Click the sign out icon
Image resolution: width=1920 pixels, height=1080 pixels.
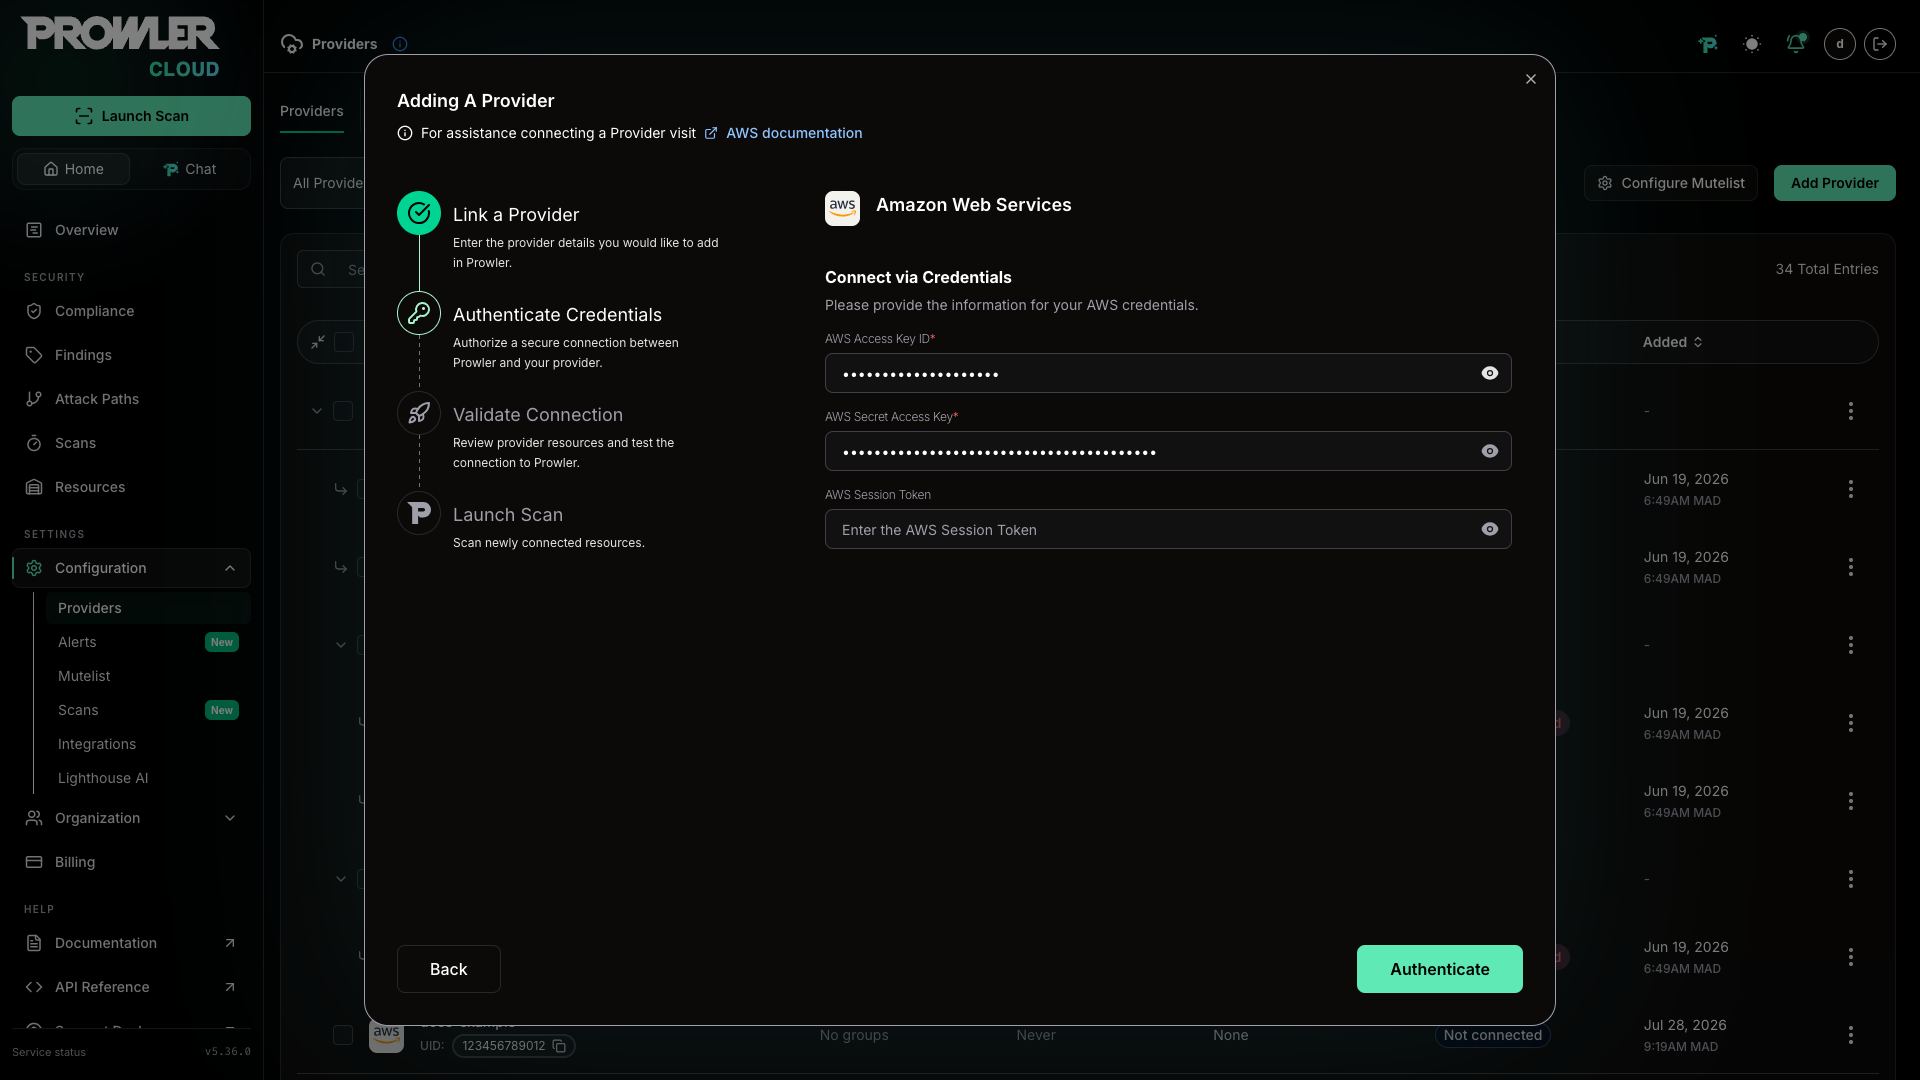[1880, 44]
